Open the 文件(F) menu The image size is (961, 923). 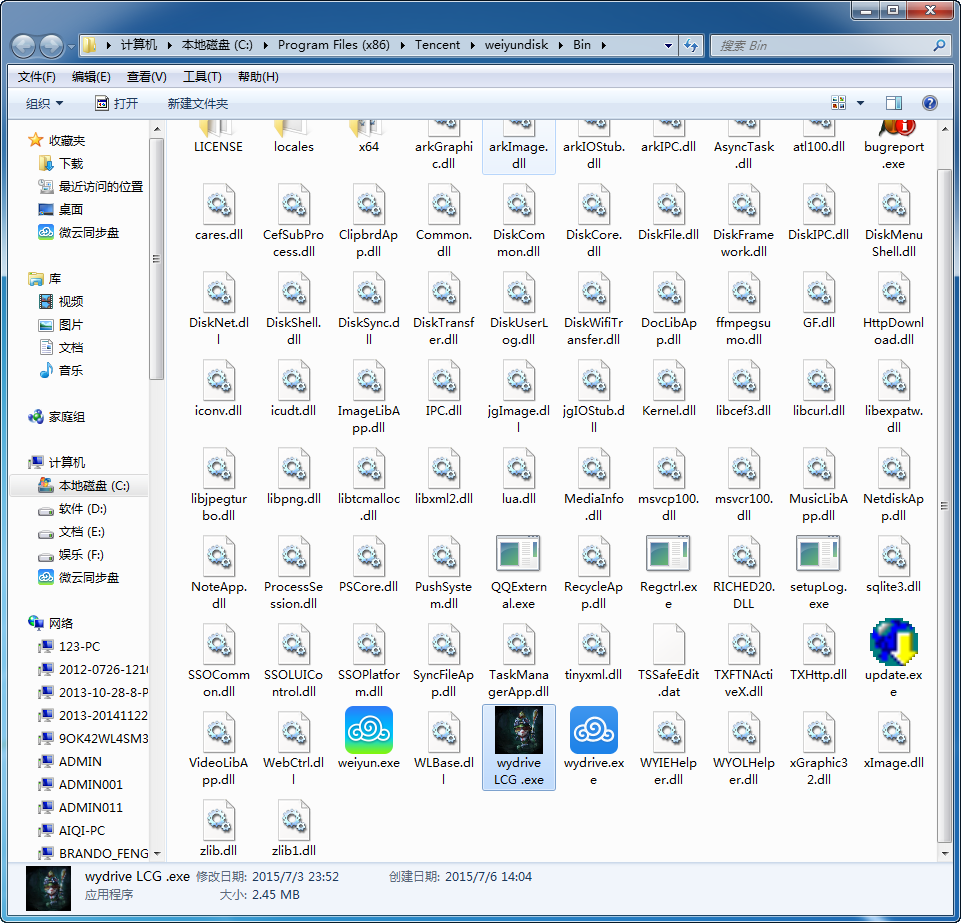(x=36, y=77)
